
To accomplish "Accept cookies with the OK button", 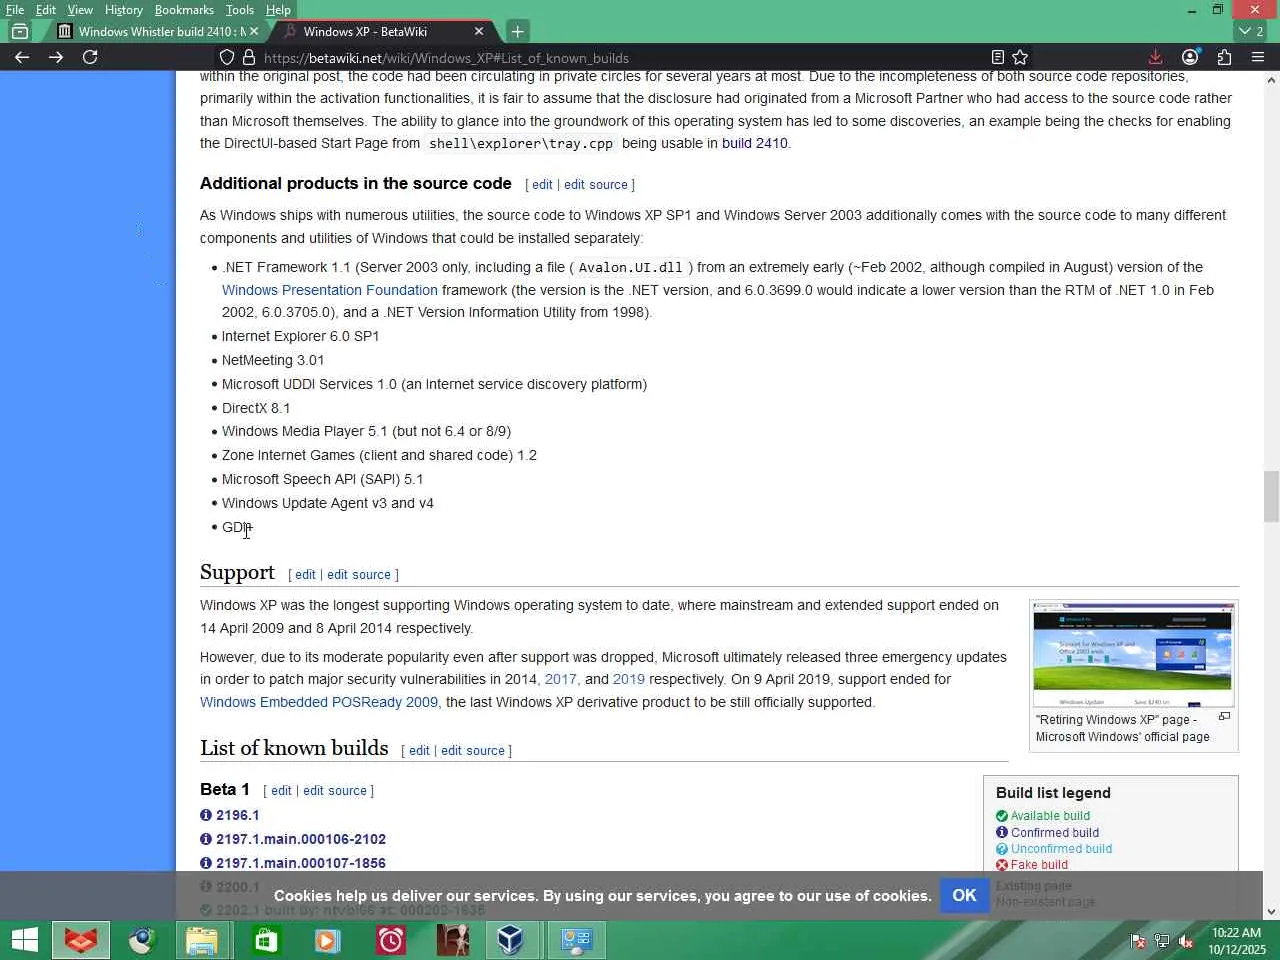I will pyautogui.click(x=964, y=895).
